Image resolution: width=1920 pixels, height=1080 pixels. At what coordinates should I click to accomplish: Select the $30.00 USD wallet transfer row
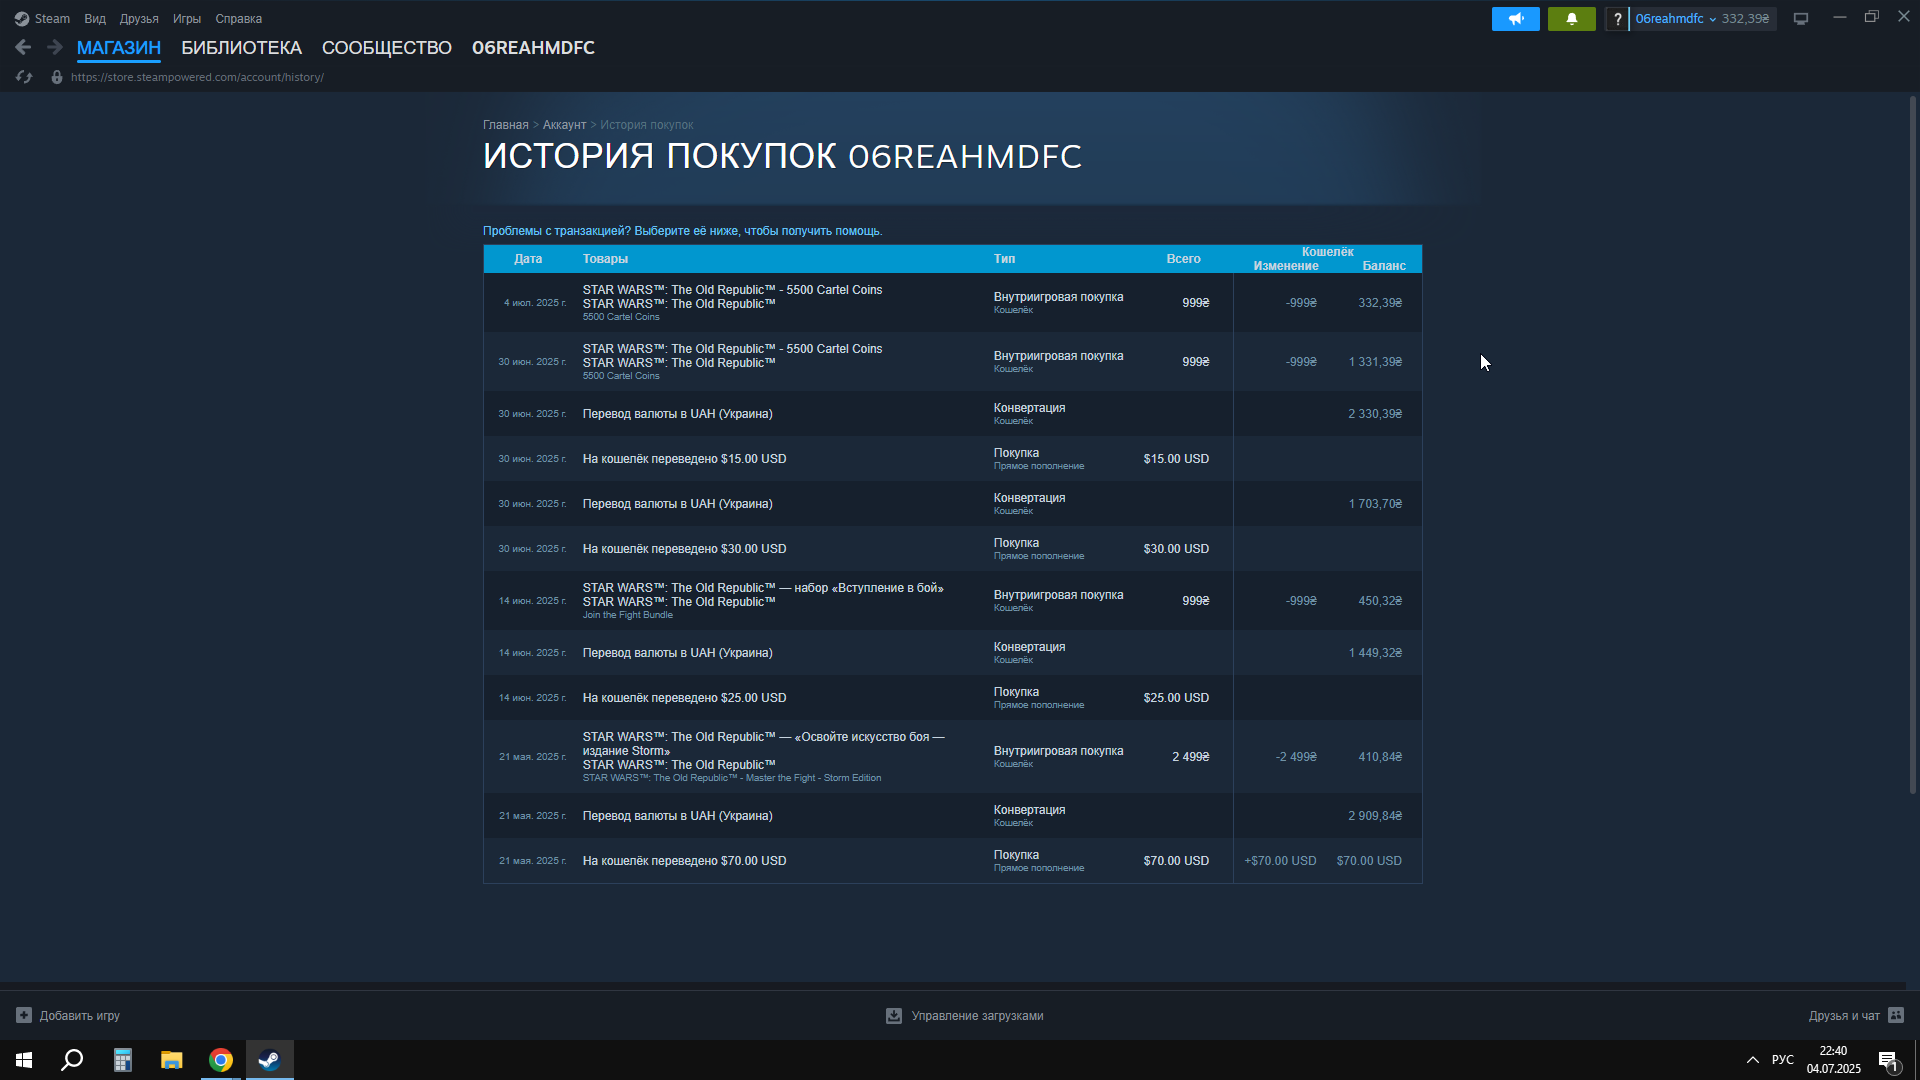pyautogui.click(x=952, y=548)
